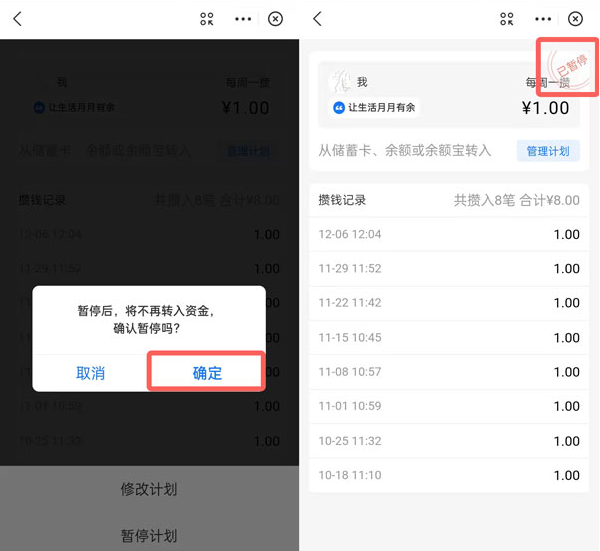The height and width of the screenshot is (551, 600).
Task: Click 取消 in the pause dialog
Action: pyautogui.click(x=90, y=373)
